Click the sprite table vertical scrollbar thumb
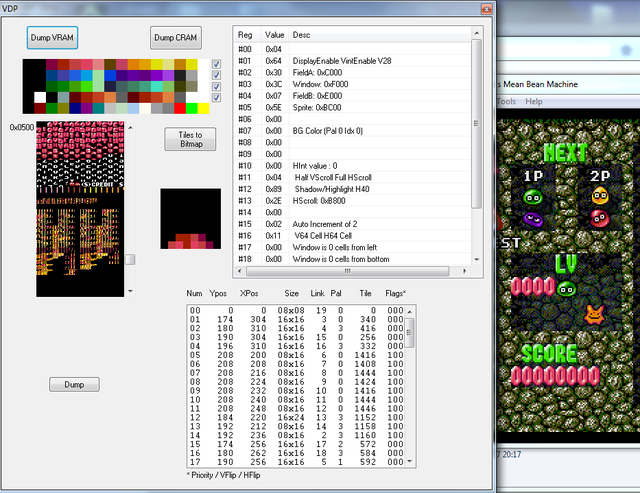Viewport: 640px width, 493px height. tap(409, 333)
